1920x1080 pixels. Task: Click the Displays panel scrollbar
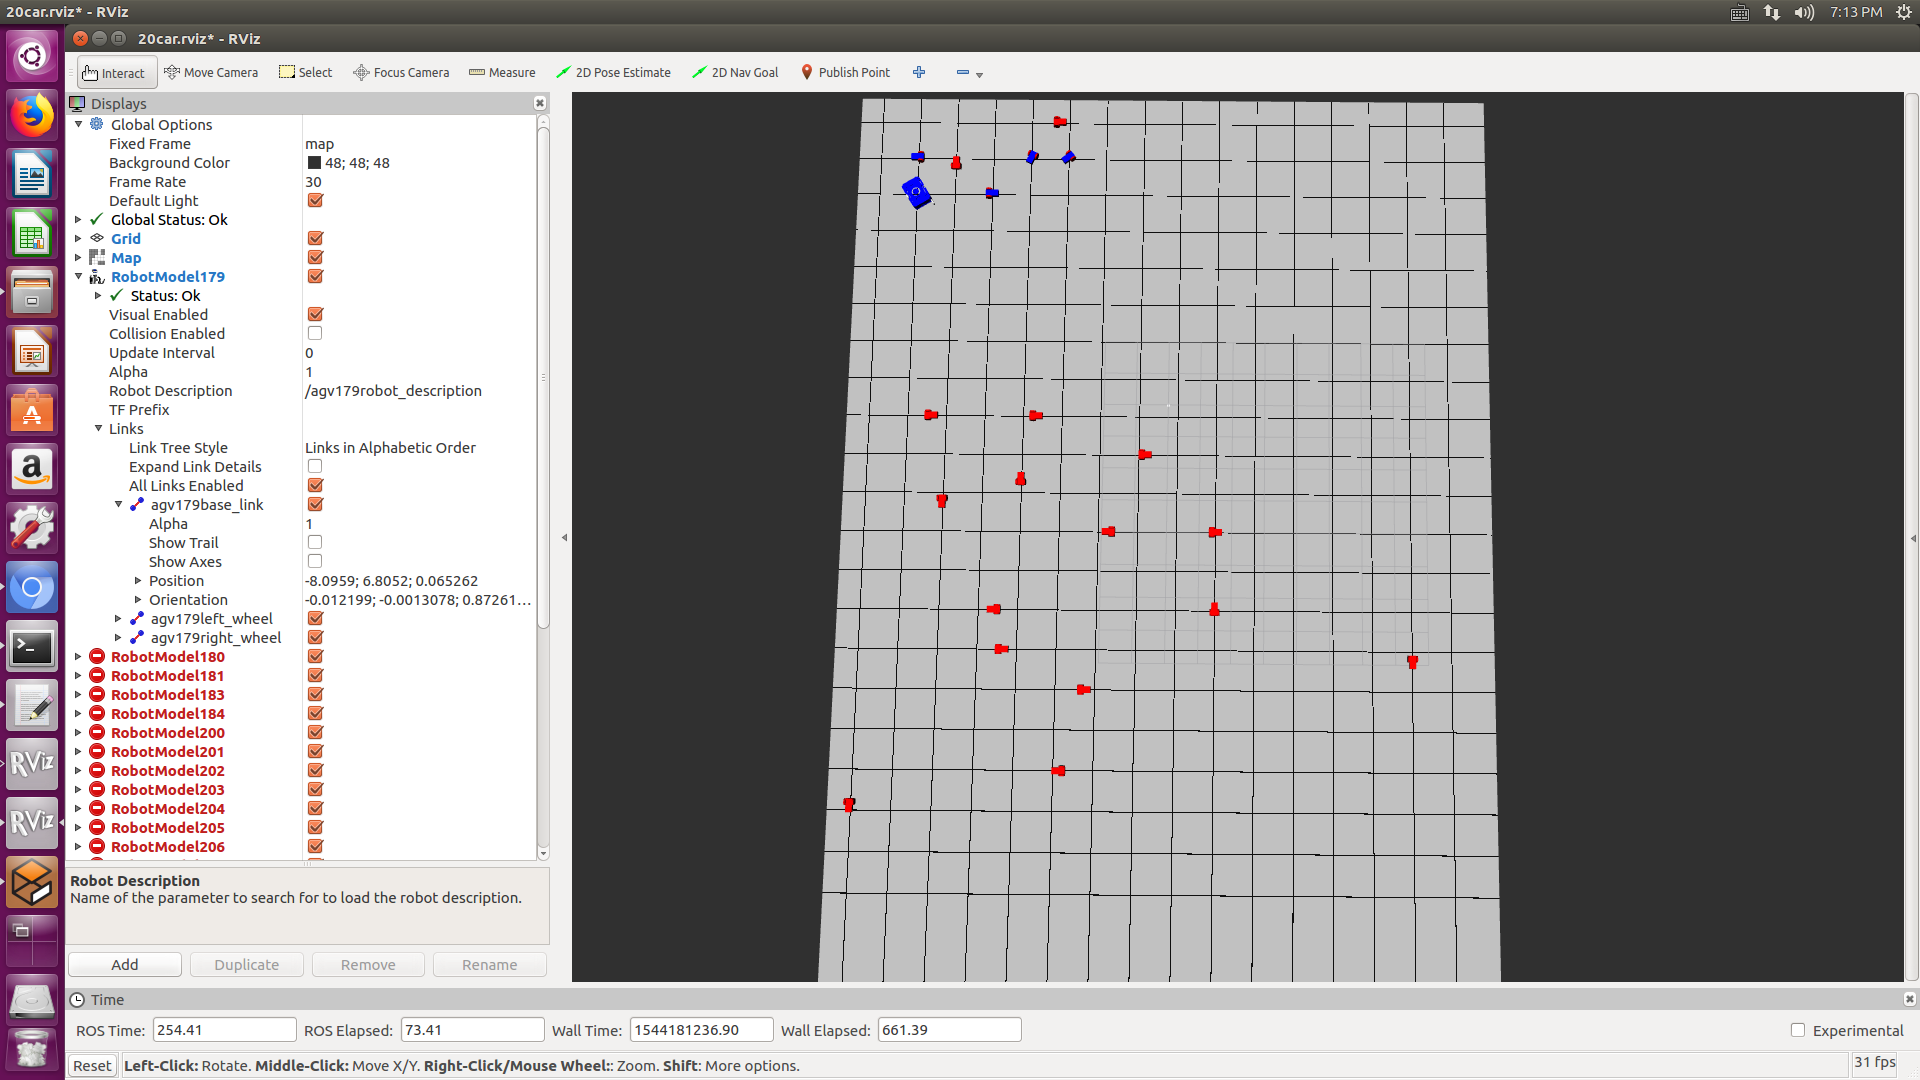coord(543,380)
